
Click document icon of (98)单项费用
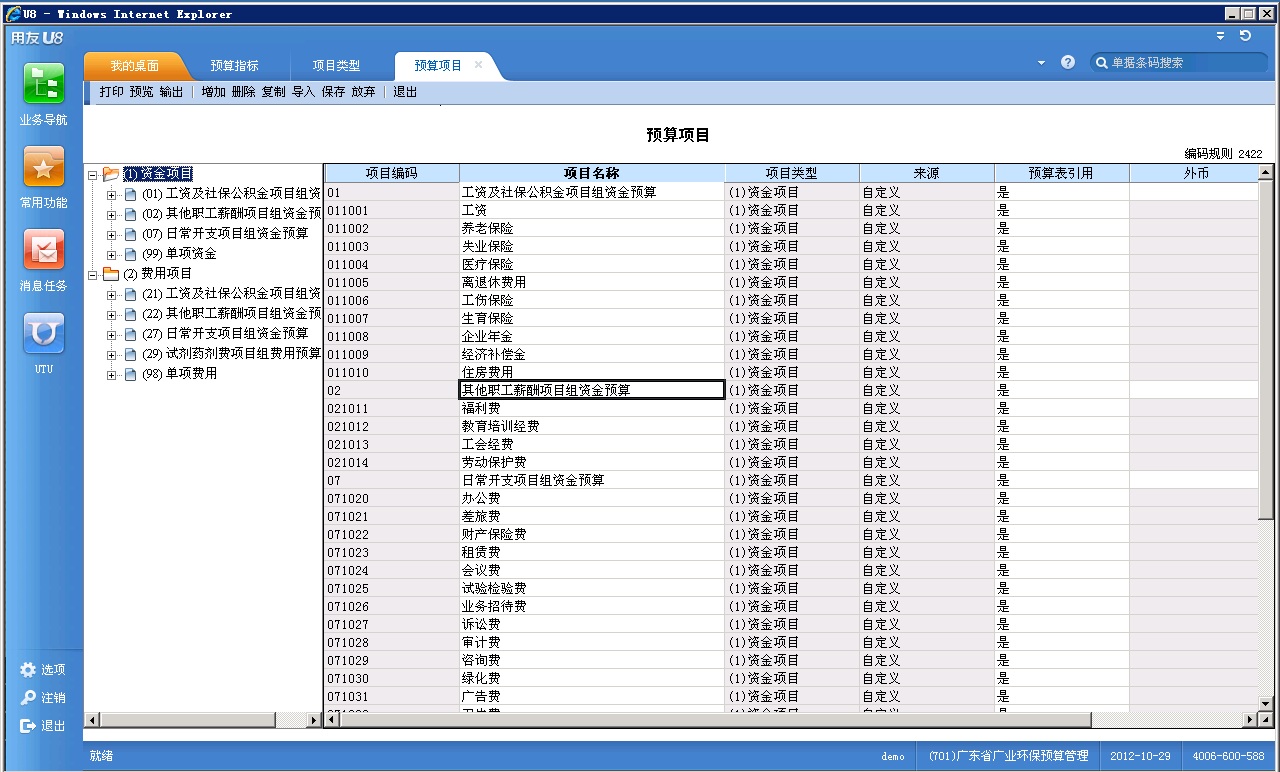[x=130, y=374]
